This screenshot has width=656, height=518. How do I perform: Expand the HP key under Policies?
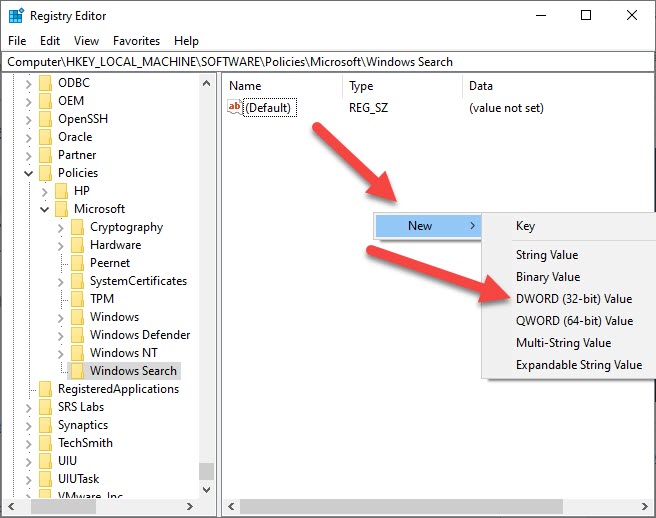[x=44, y=191]
